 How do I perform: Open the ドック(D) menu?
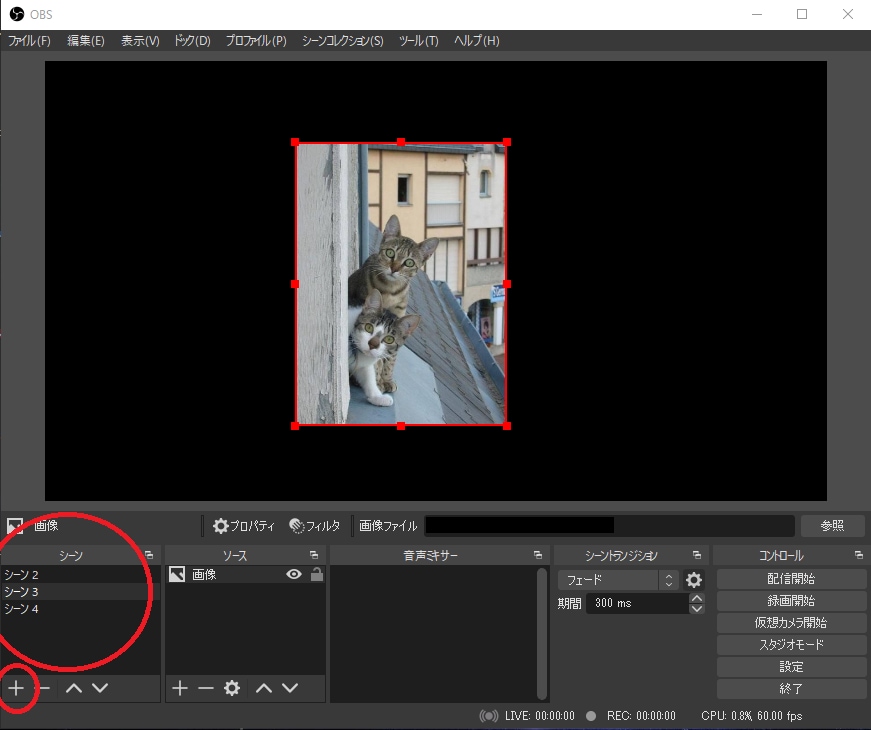tap(192, 41)
